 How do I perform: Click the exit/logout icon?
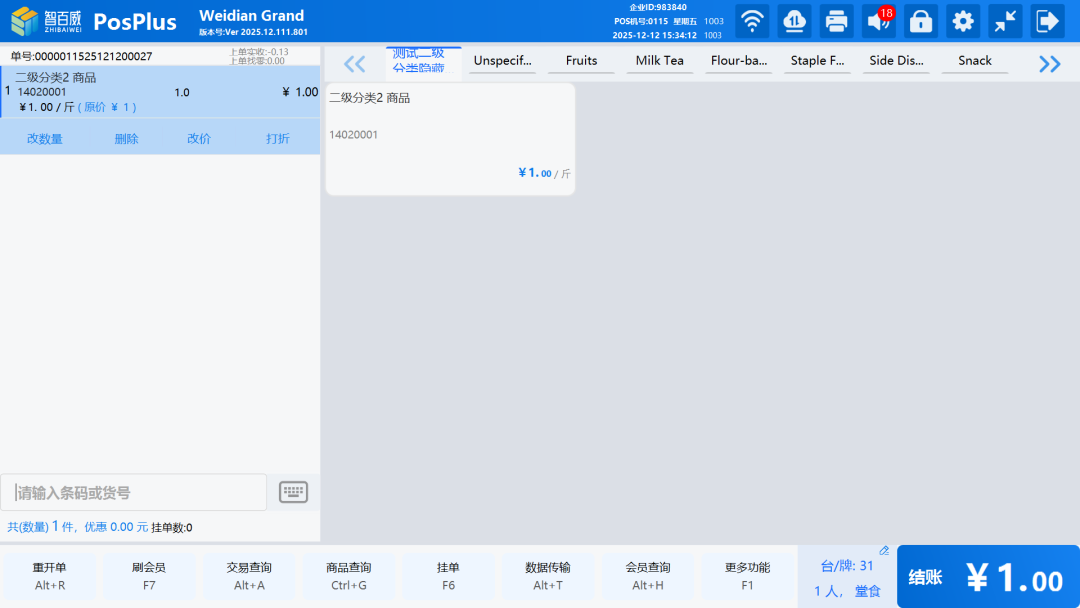pos(1047,21)
